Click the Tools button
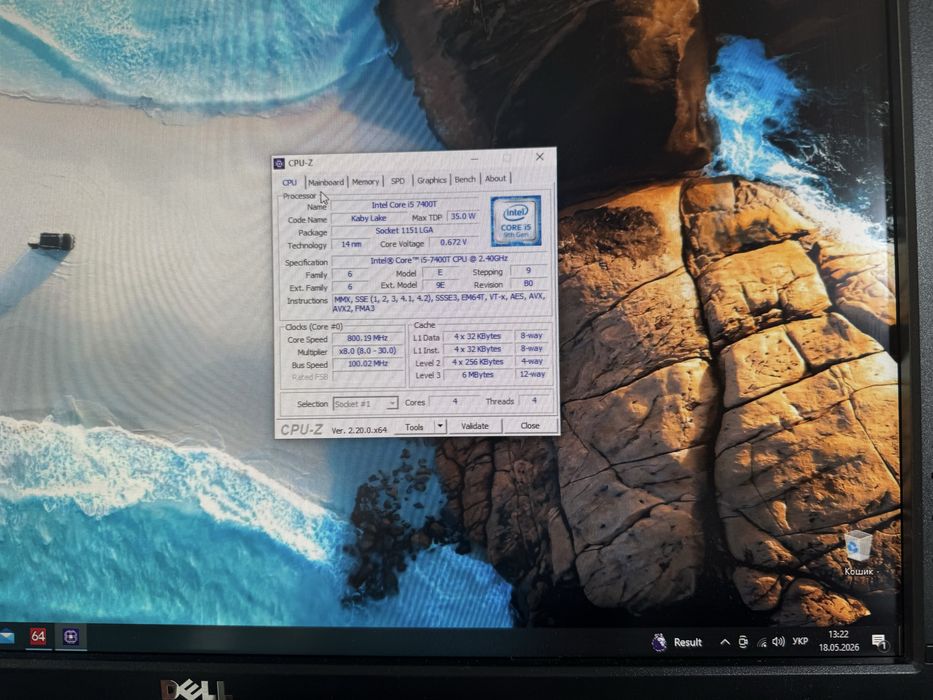933x700 pixels. pos(414,427)
